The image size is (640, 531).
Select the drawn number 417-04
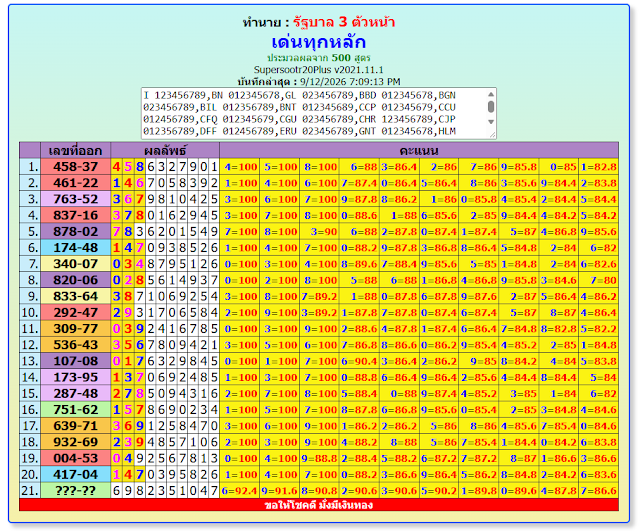pos(76,474)
